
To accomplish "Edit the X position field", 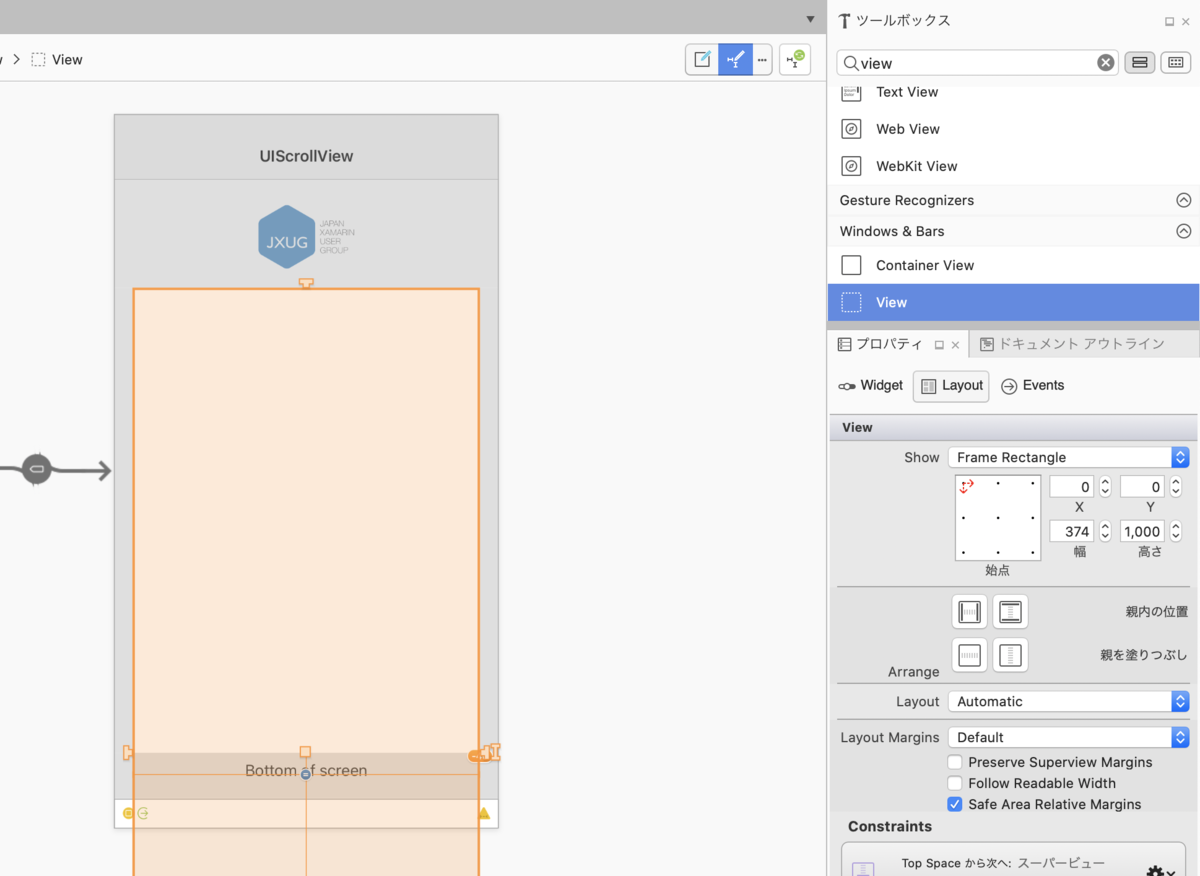I will pos(1071,487).
